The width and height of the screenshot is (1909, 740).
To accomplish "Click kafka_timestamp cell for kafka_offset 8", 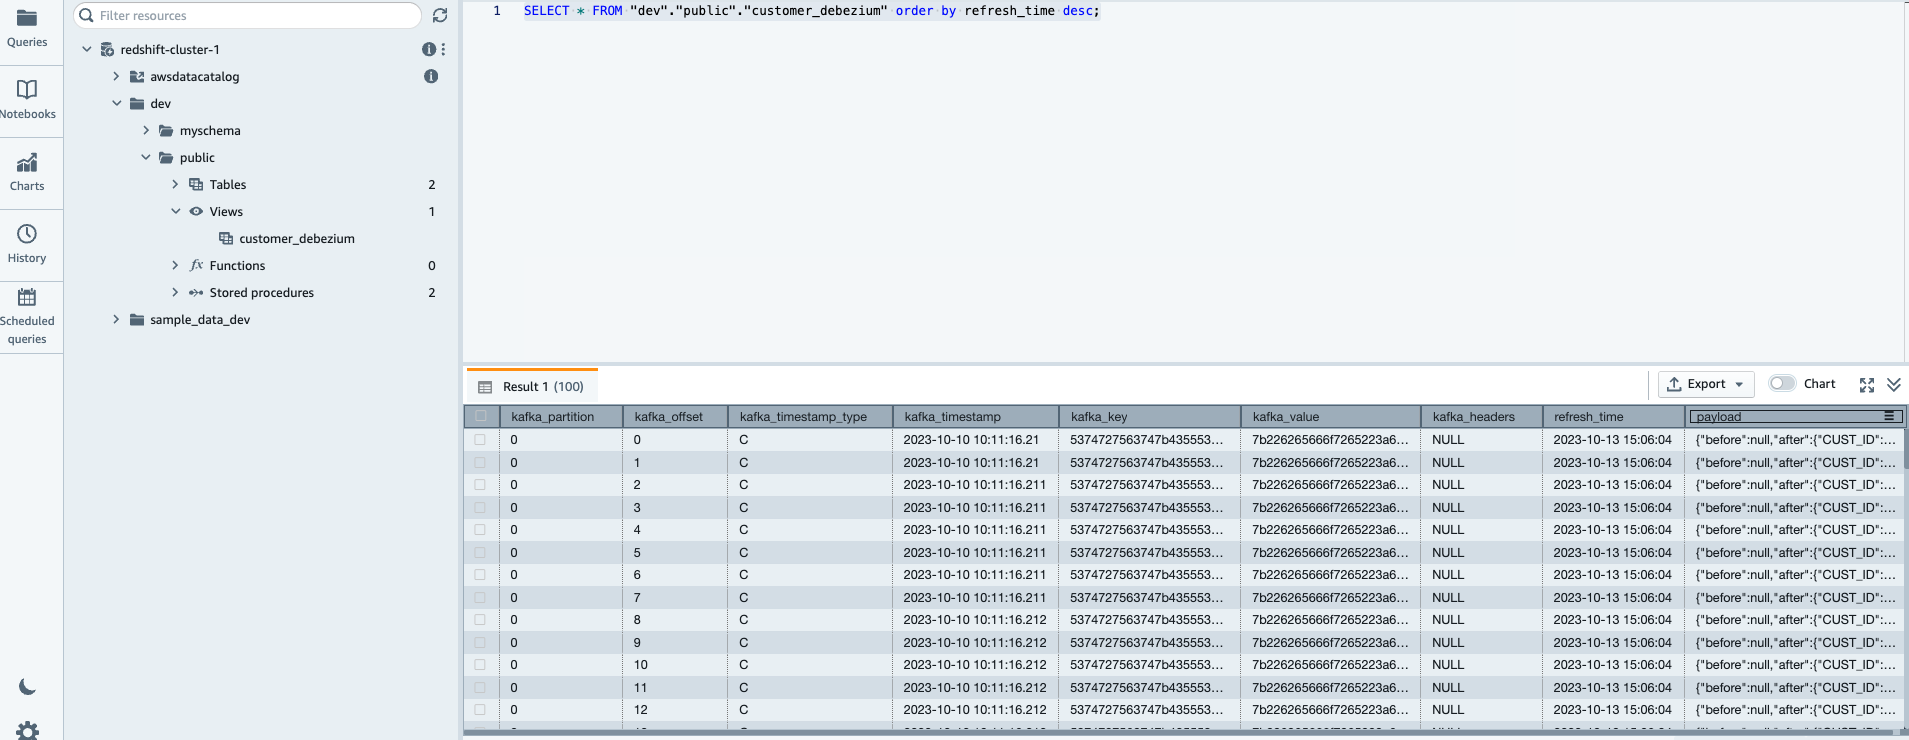I will tap(975, 620).
